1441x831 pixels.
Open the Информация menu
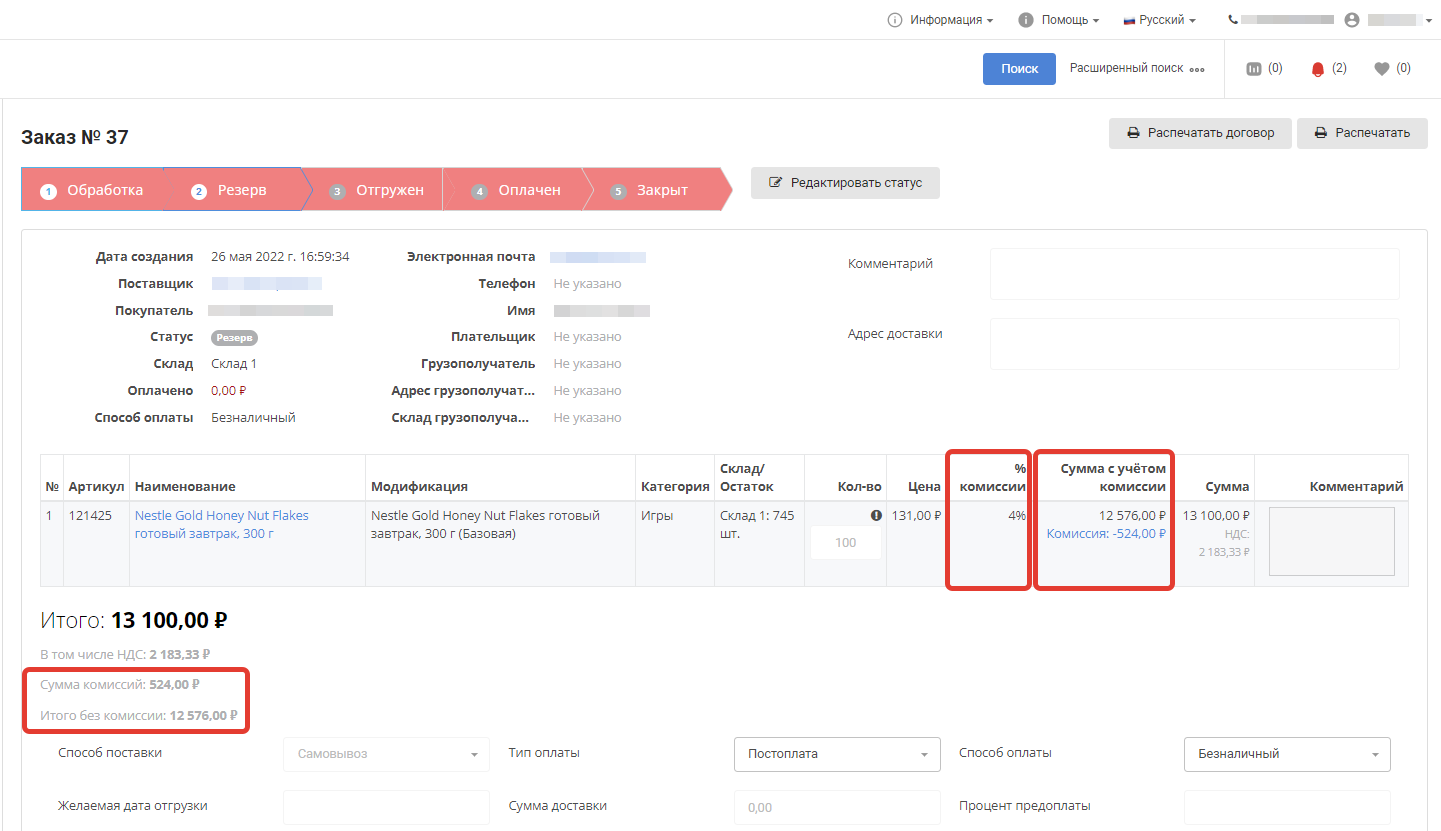coord(941,20)
